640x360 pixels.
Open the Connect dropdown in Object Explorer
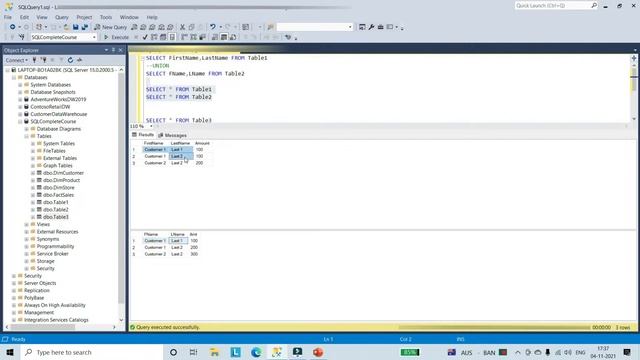tap(17, 60)
